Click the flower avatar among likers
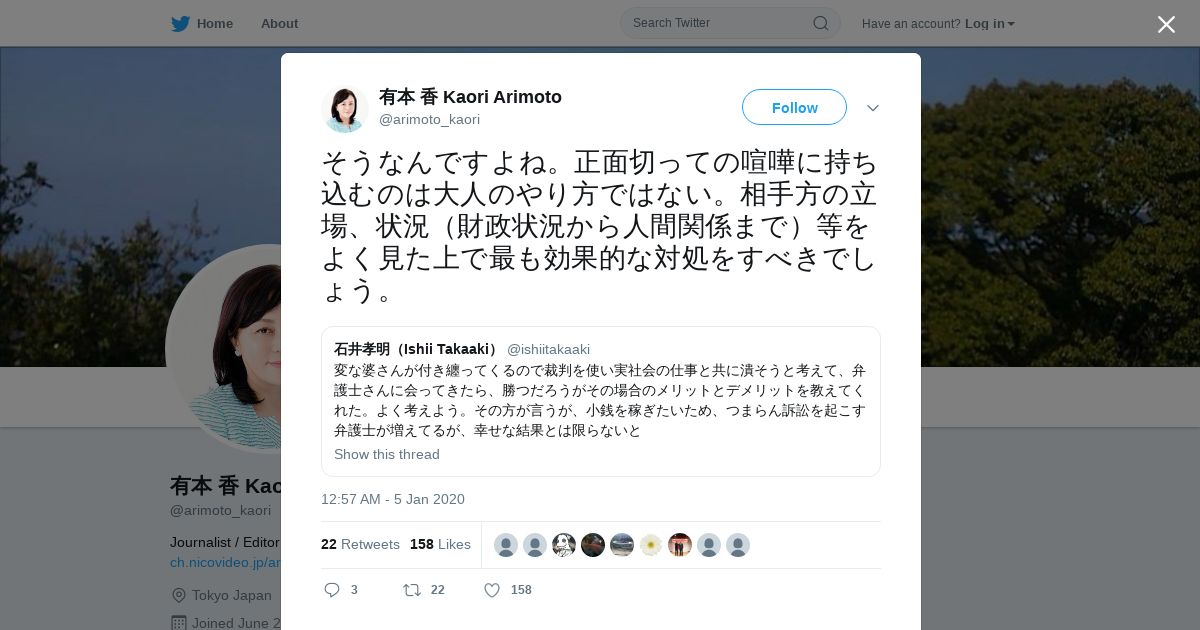Image resolution: width=1200 pixels, height=630 pixels. 651,545
